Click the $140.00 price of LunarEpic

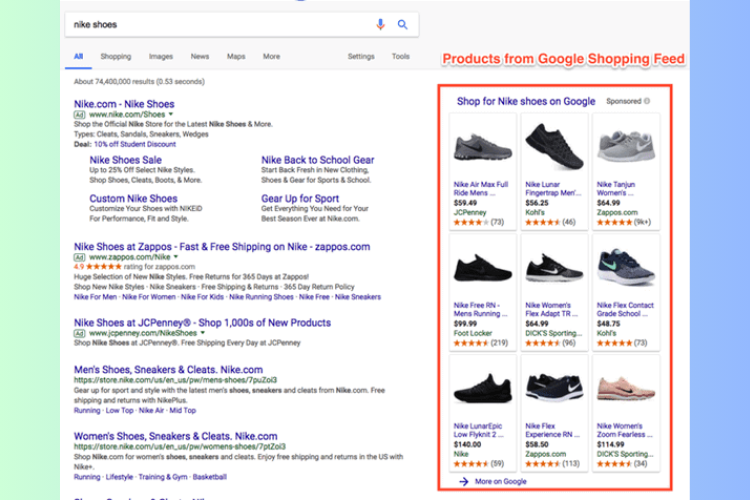(x=467, y=444)
